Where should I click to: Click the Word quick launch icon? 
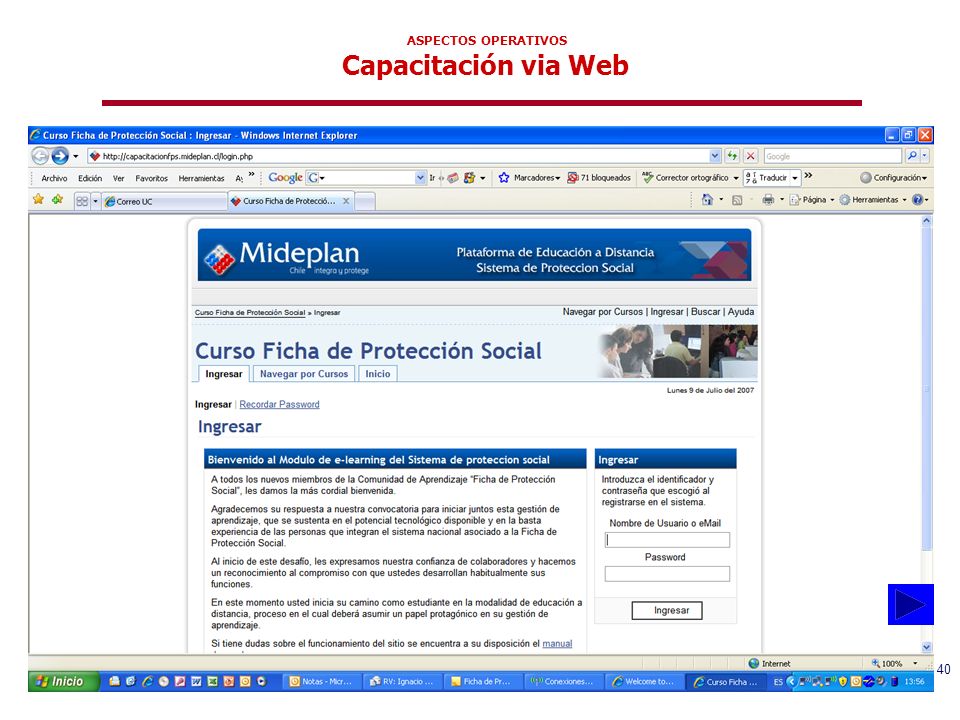point(196,681)
